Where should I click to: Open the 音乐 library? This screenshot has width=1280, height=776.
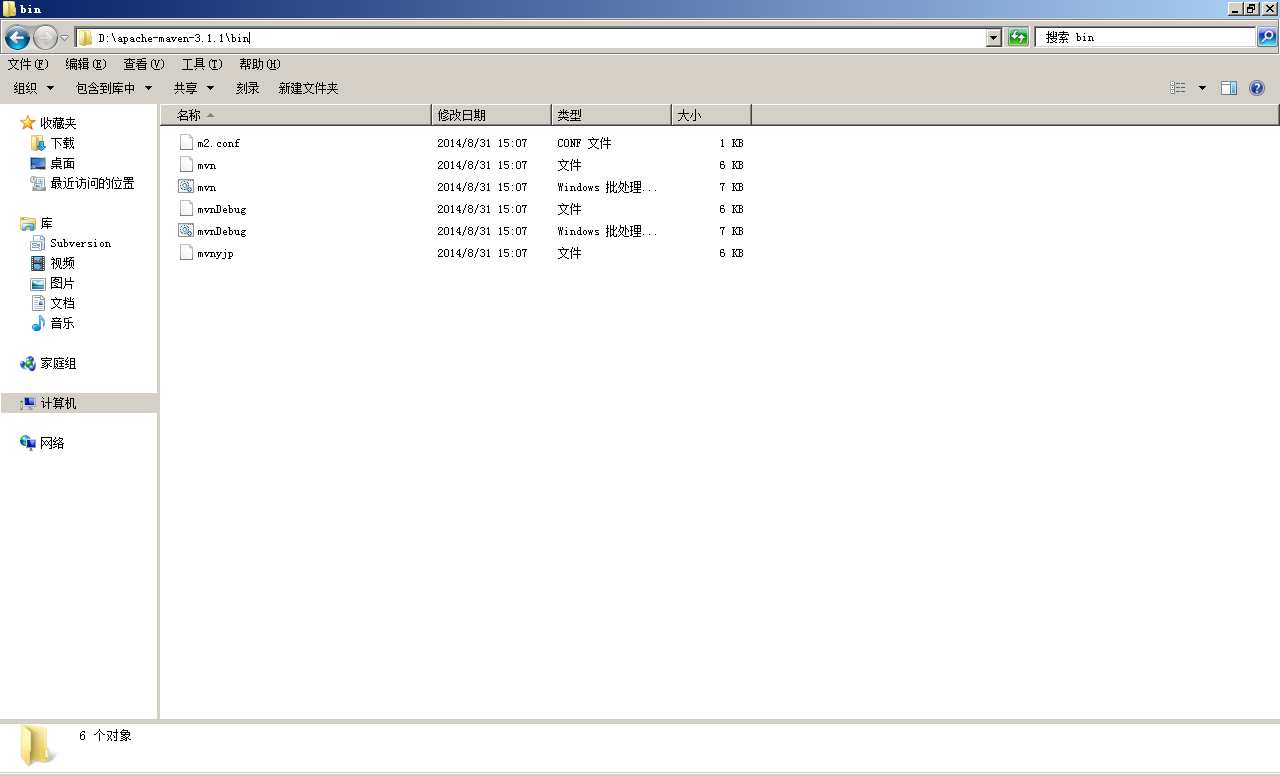click(62, 323)
